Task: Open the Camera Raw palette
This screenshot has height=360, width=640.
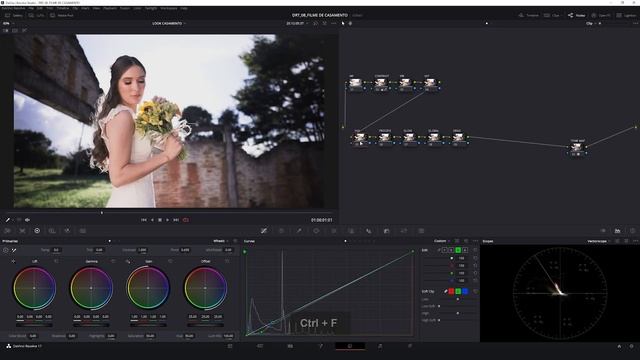Action: click(7, 231)
